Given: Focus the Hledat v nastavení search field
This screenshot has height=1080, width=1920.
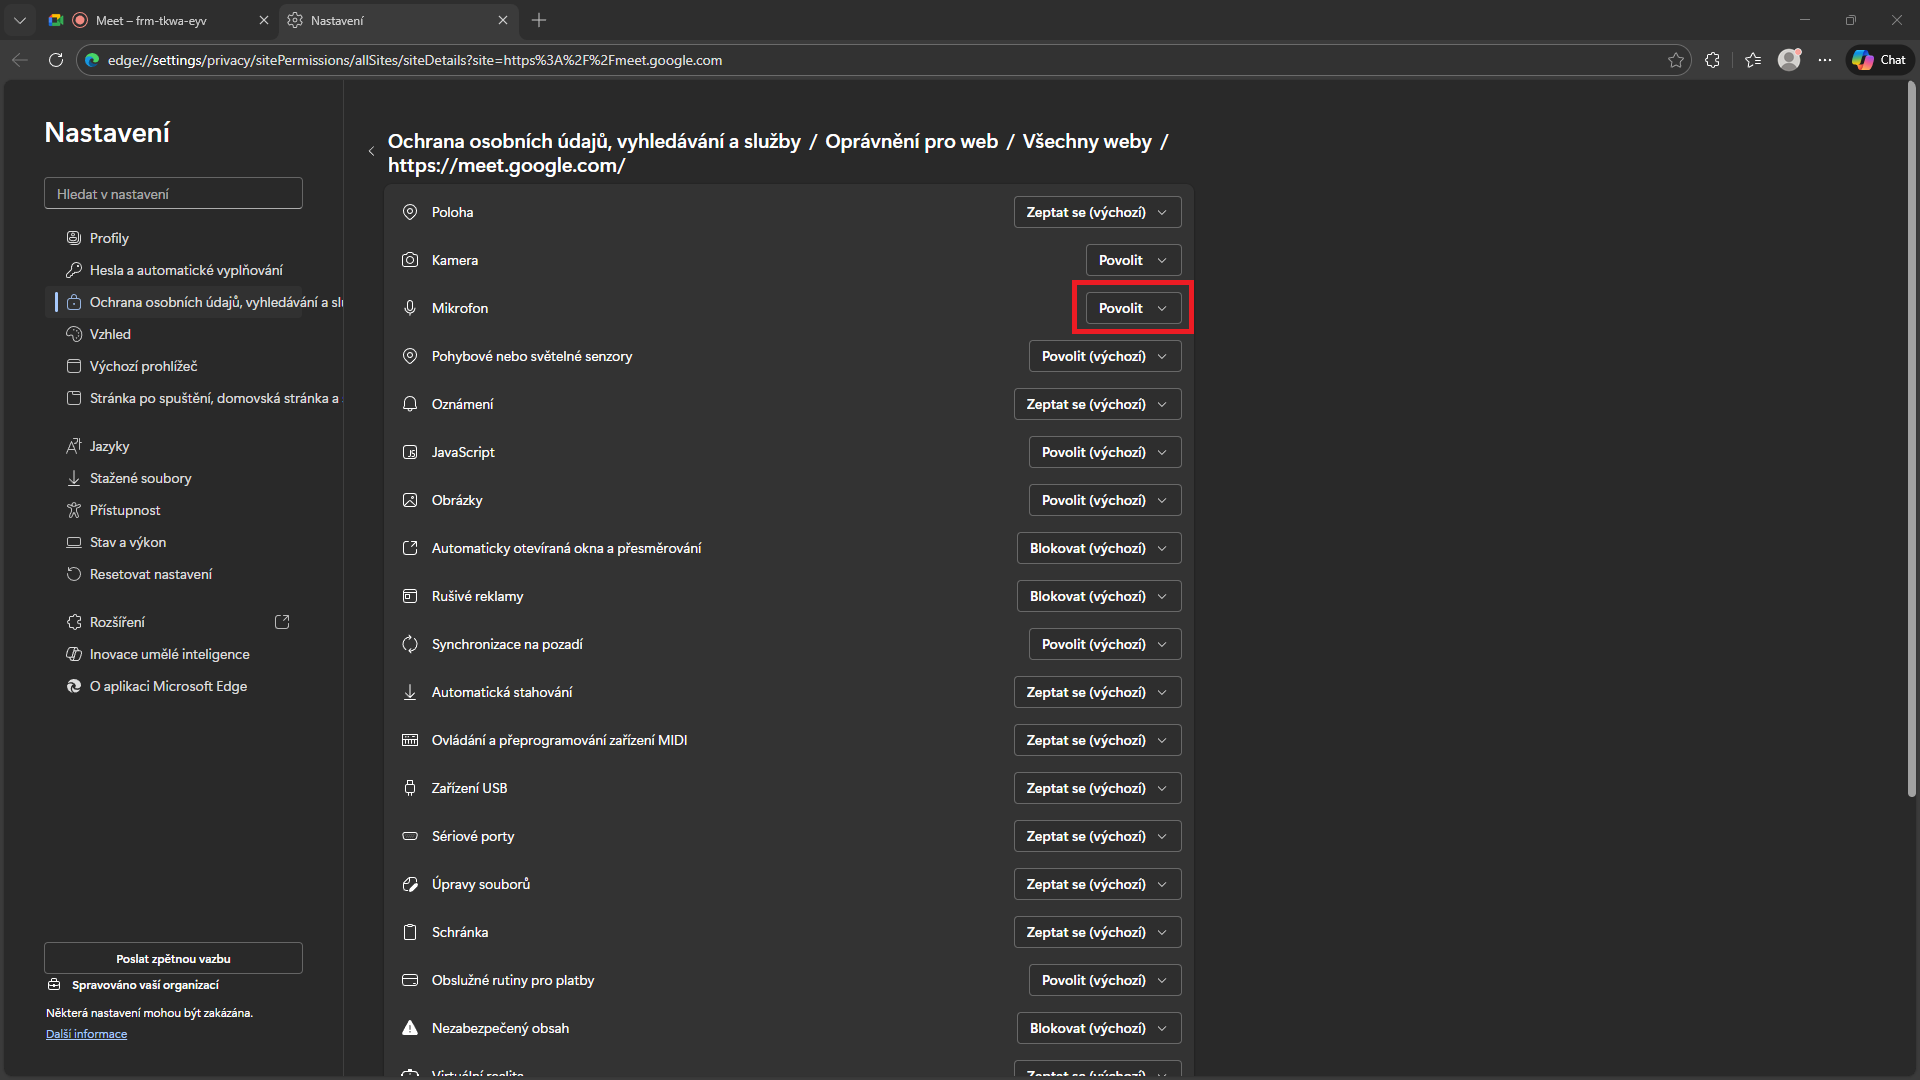Looking at the screenshot, I should (x=173, y=194).
